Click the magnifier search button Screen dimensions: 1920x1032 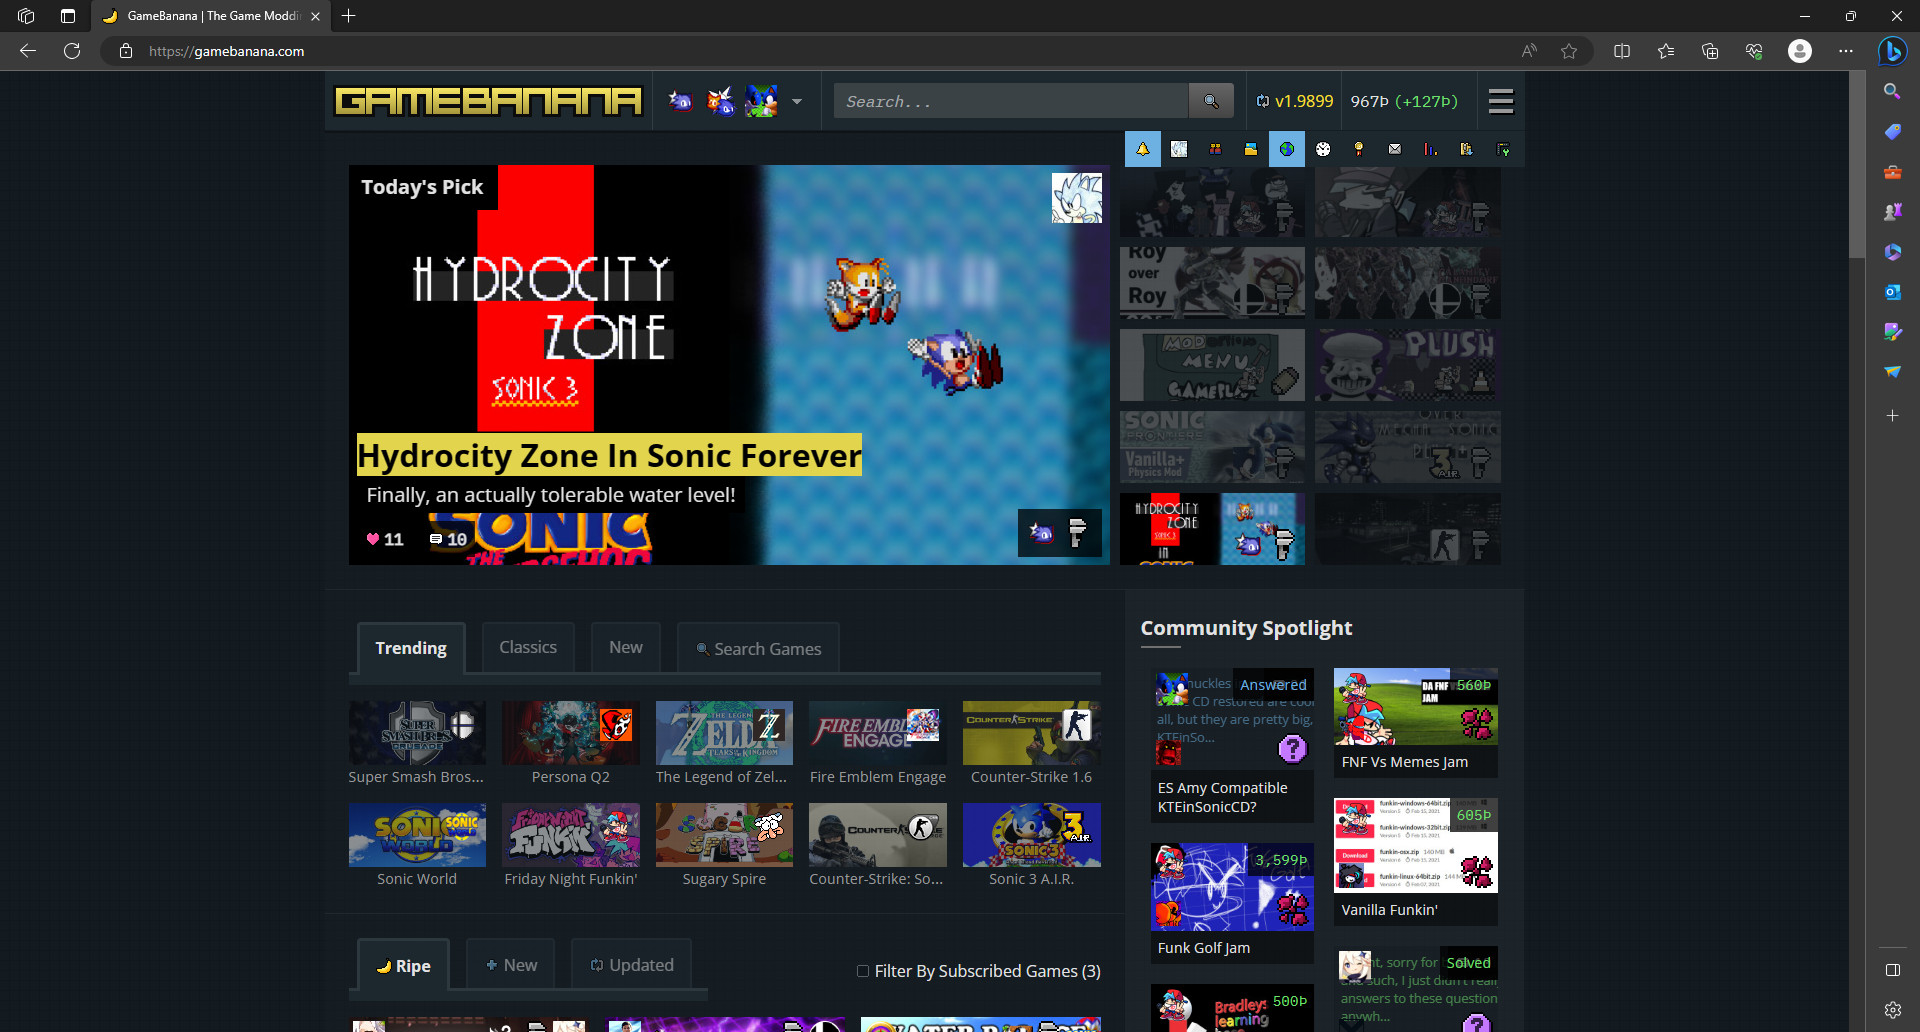click(1211, 101)
